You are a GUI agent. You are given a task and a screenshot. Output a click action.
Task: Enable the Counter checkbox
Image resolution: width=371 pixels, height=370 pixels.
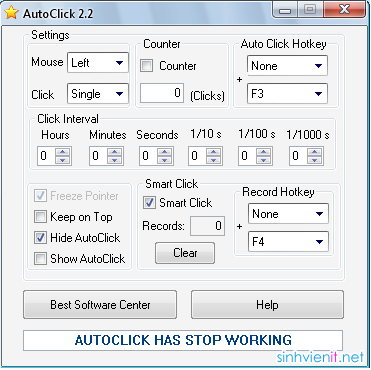pos(146,66)
